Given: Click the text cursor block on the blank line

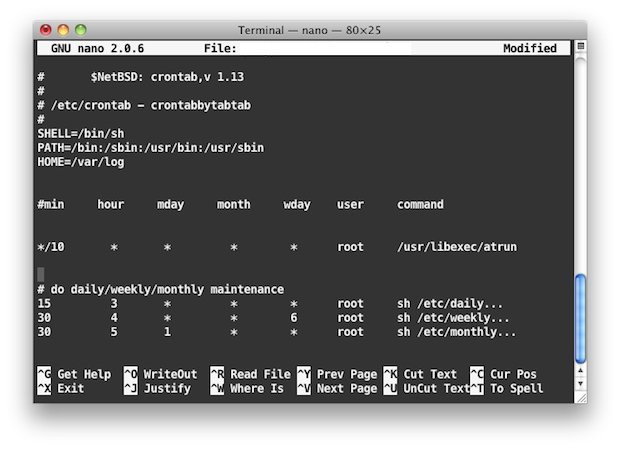Looking at the screenshot, I should [41, 274].
